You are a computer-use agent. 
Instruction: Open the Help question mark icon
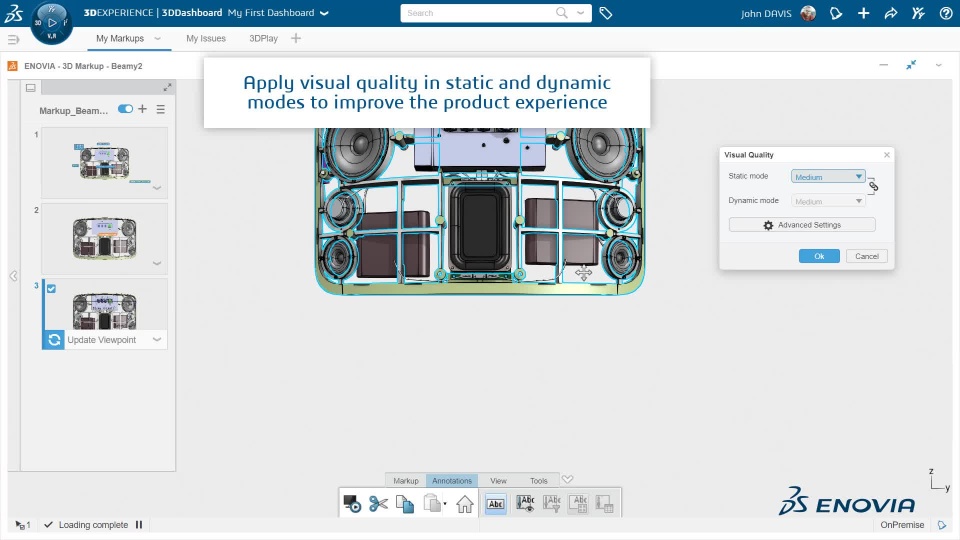pos(946,13)
